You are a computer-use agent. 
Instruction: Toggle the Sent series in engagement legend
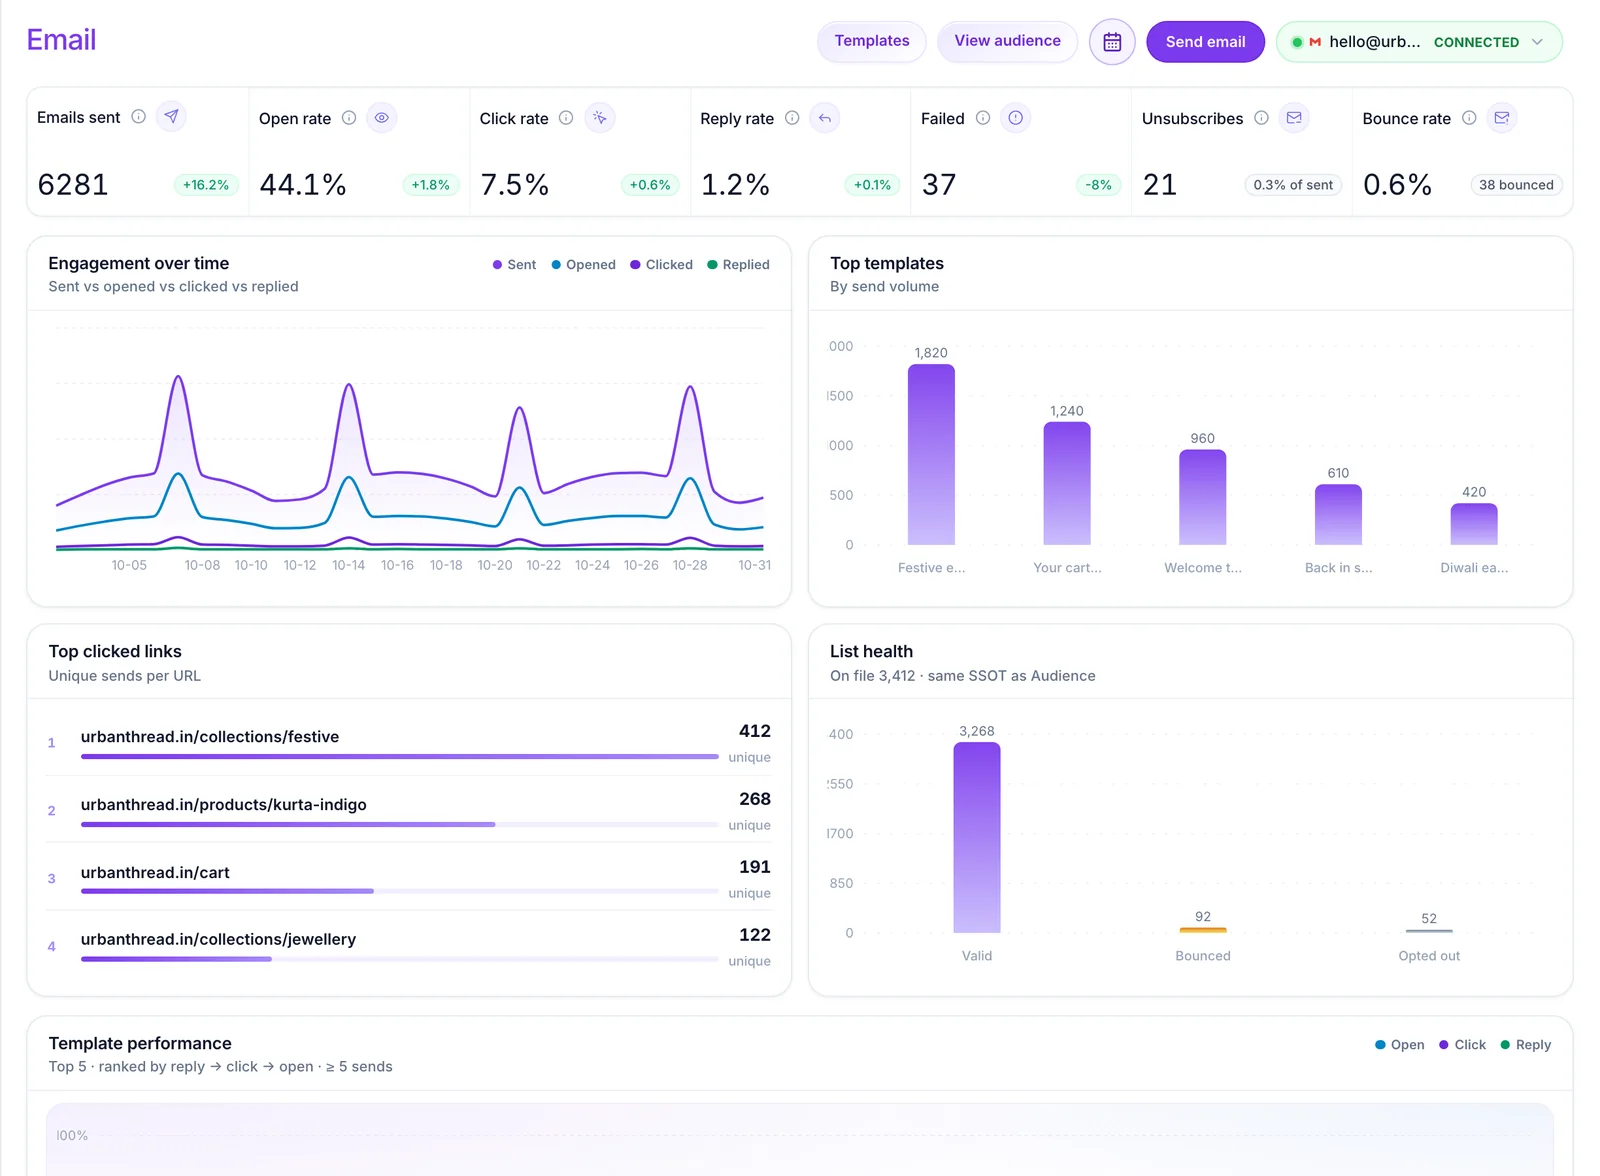(514, 265)
